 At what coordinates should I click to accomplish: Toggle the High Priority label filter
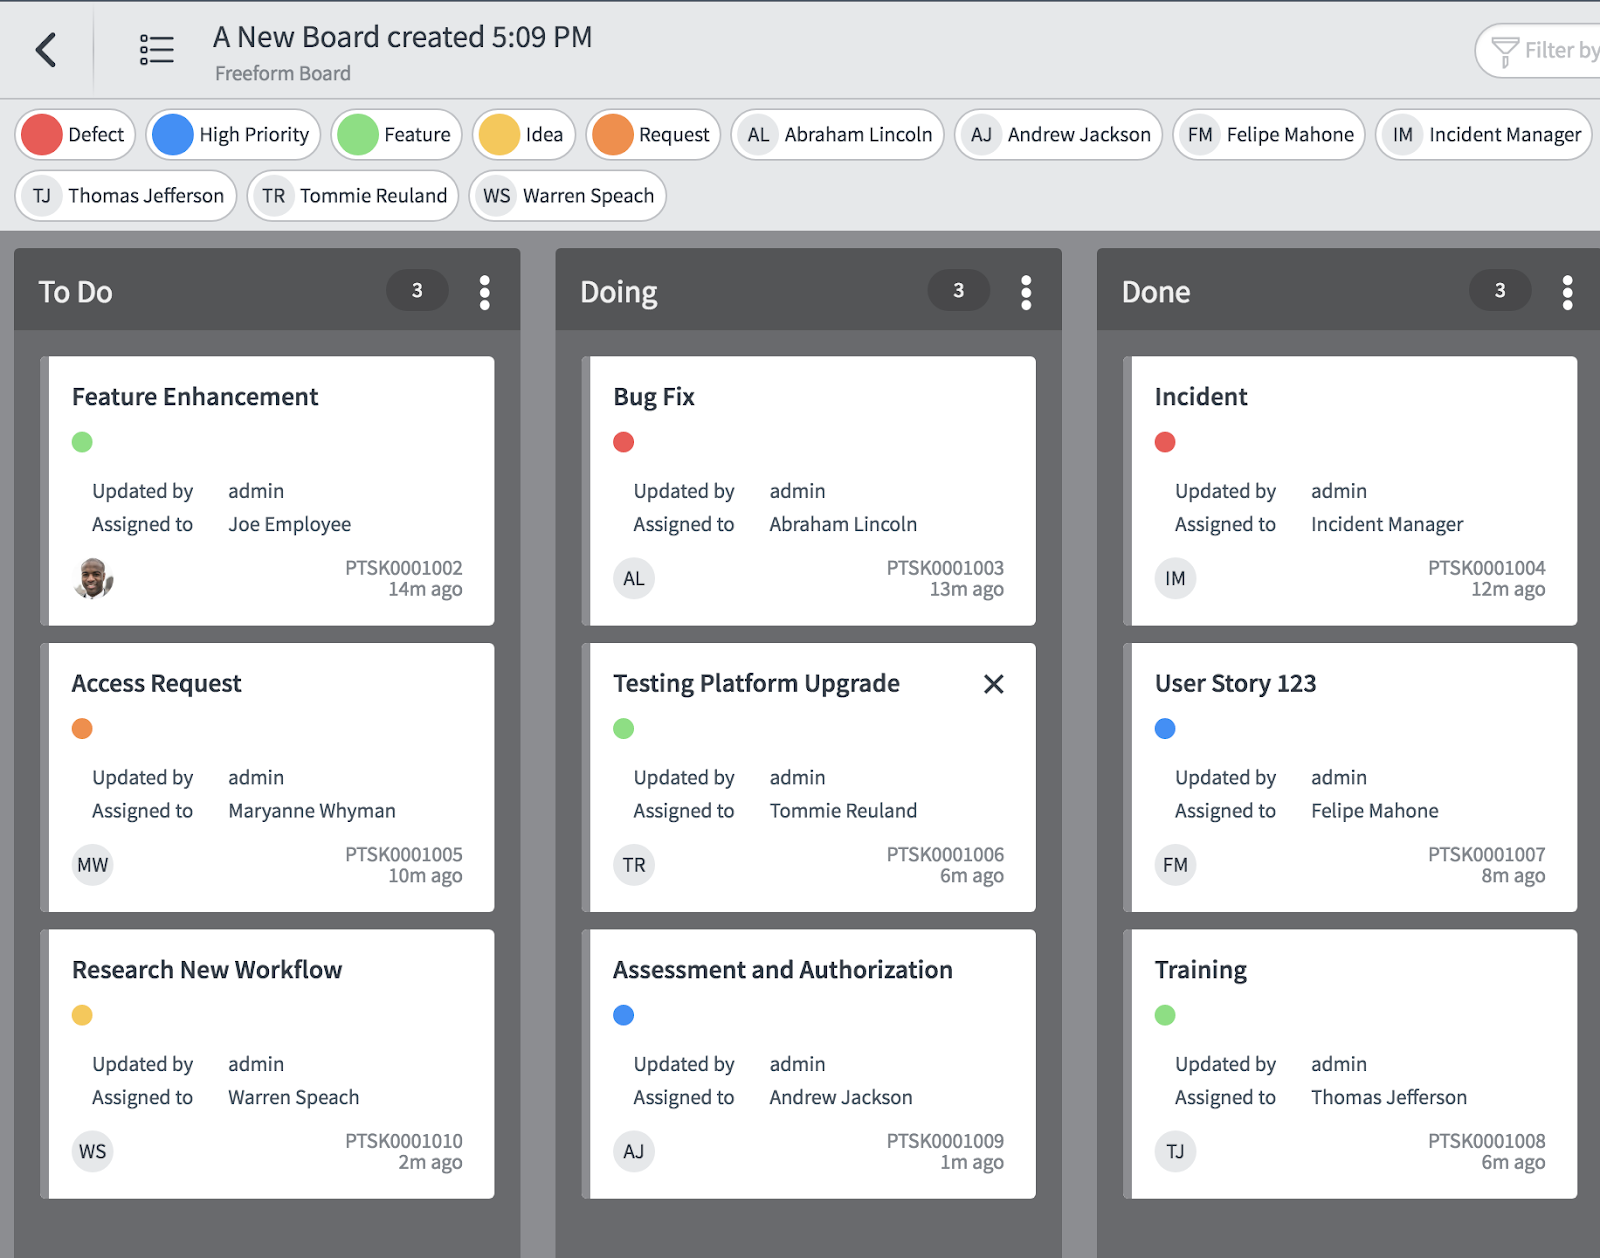click(x=233, y=135)
